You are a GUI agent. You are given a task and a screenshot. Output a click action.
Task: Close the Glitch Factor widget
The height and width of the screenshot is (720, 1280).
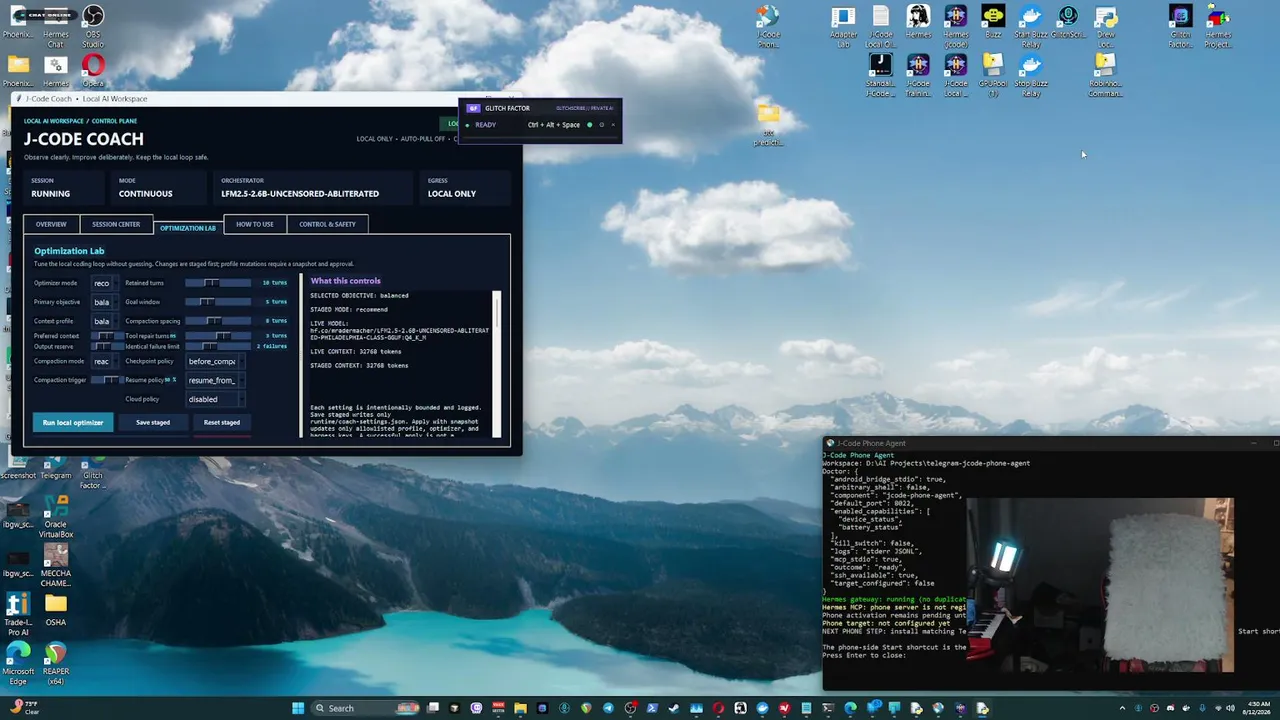coord(613,125)
